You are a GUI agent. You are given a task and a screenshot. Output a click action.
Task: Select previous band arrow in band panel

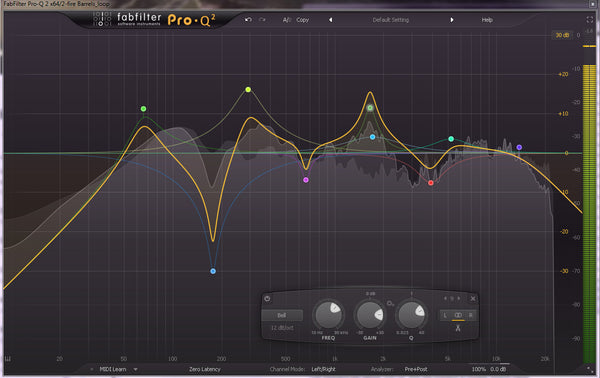click(445, 298)
